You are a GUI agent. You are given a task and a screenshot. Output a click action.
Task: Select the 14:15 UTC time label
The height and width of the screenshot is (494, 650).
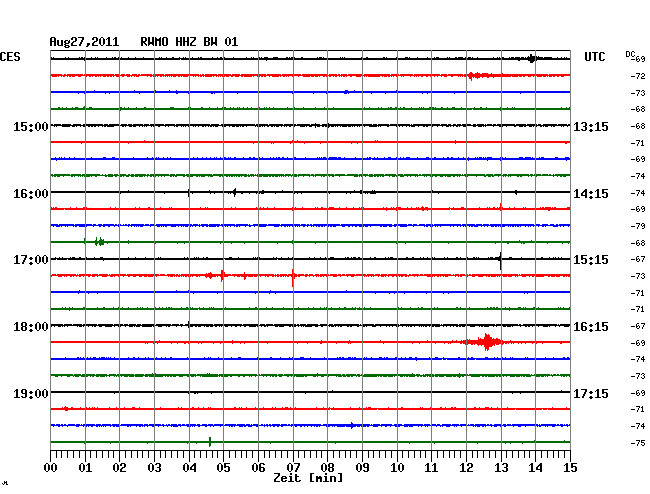coord(591,194)
